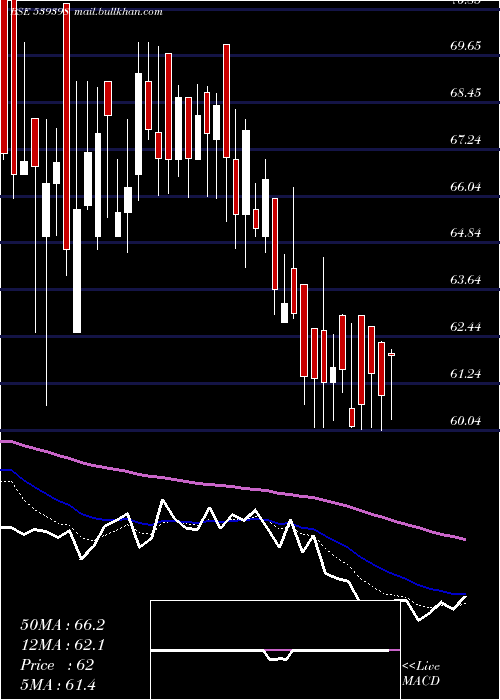This screenshot has height=700, width=500.
Task: Click the Price : 62 readout
Action: tap(57, 665)
